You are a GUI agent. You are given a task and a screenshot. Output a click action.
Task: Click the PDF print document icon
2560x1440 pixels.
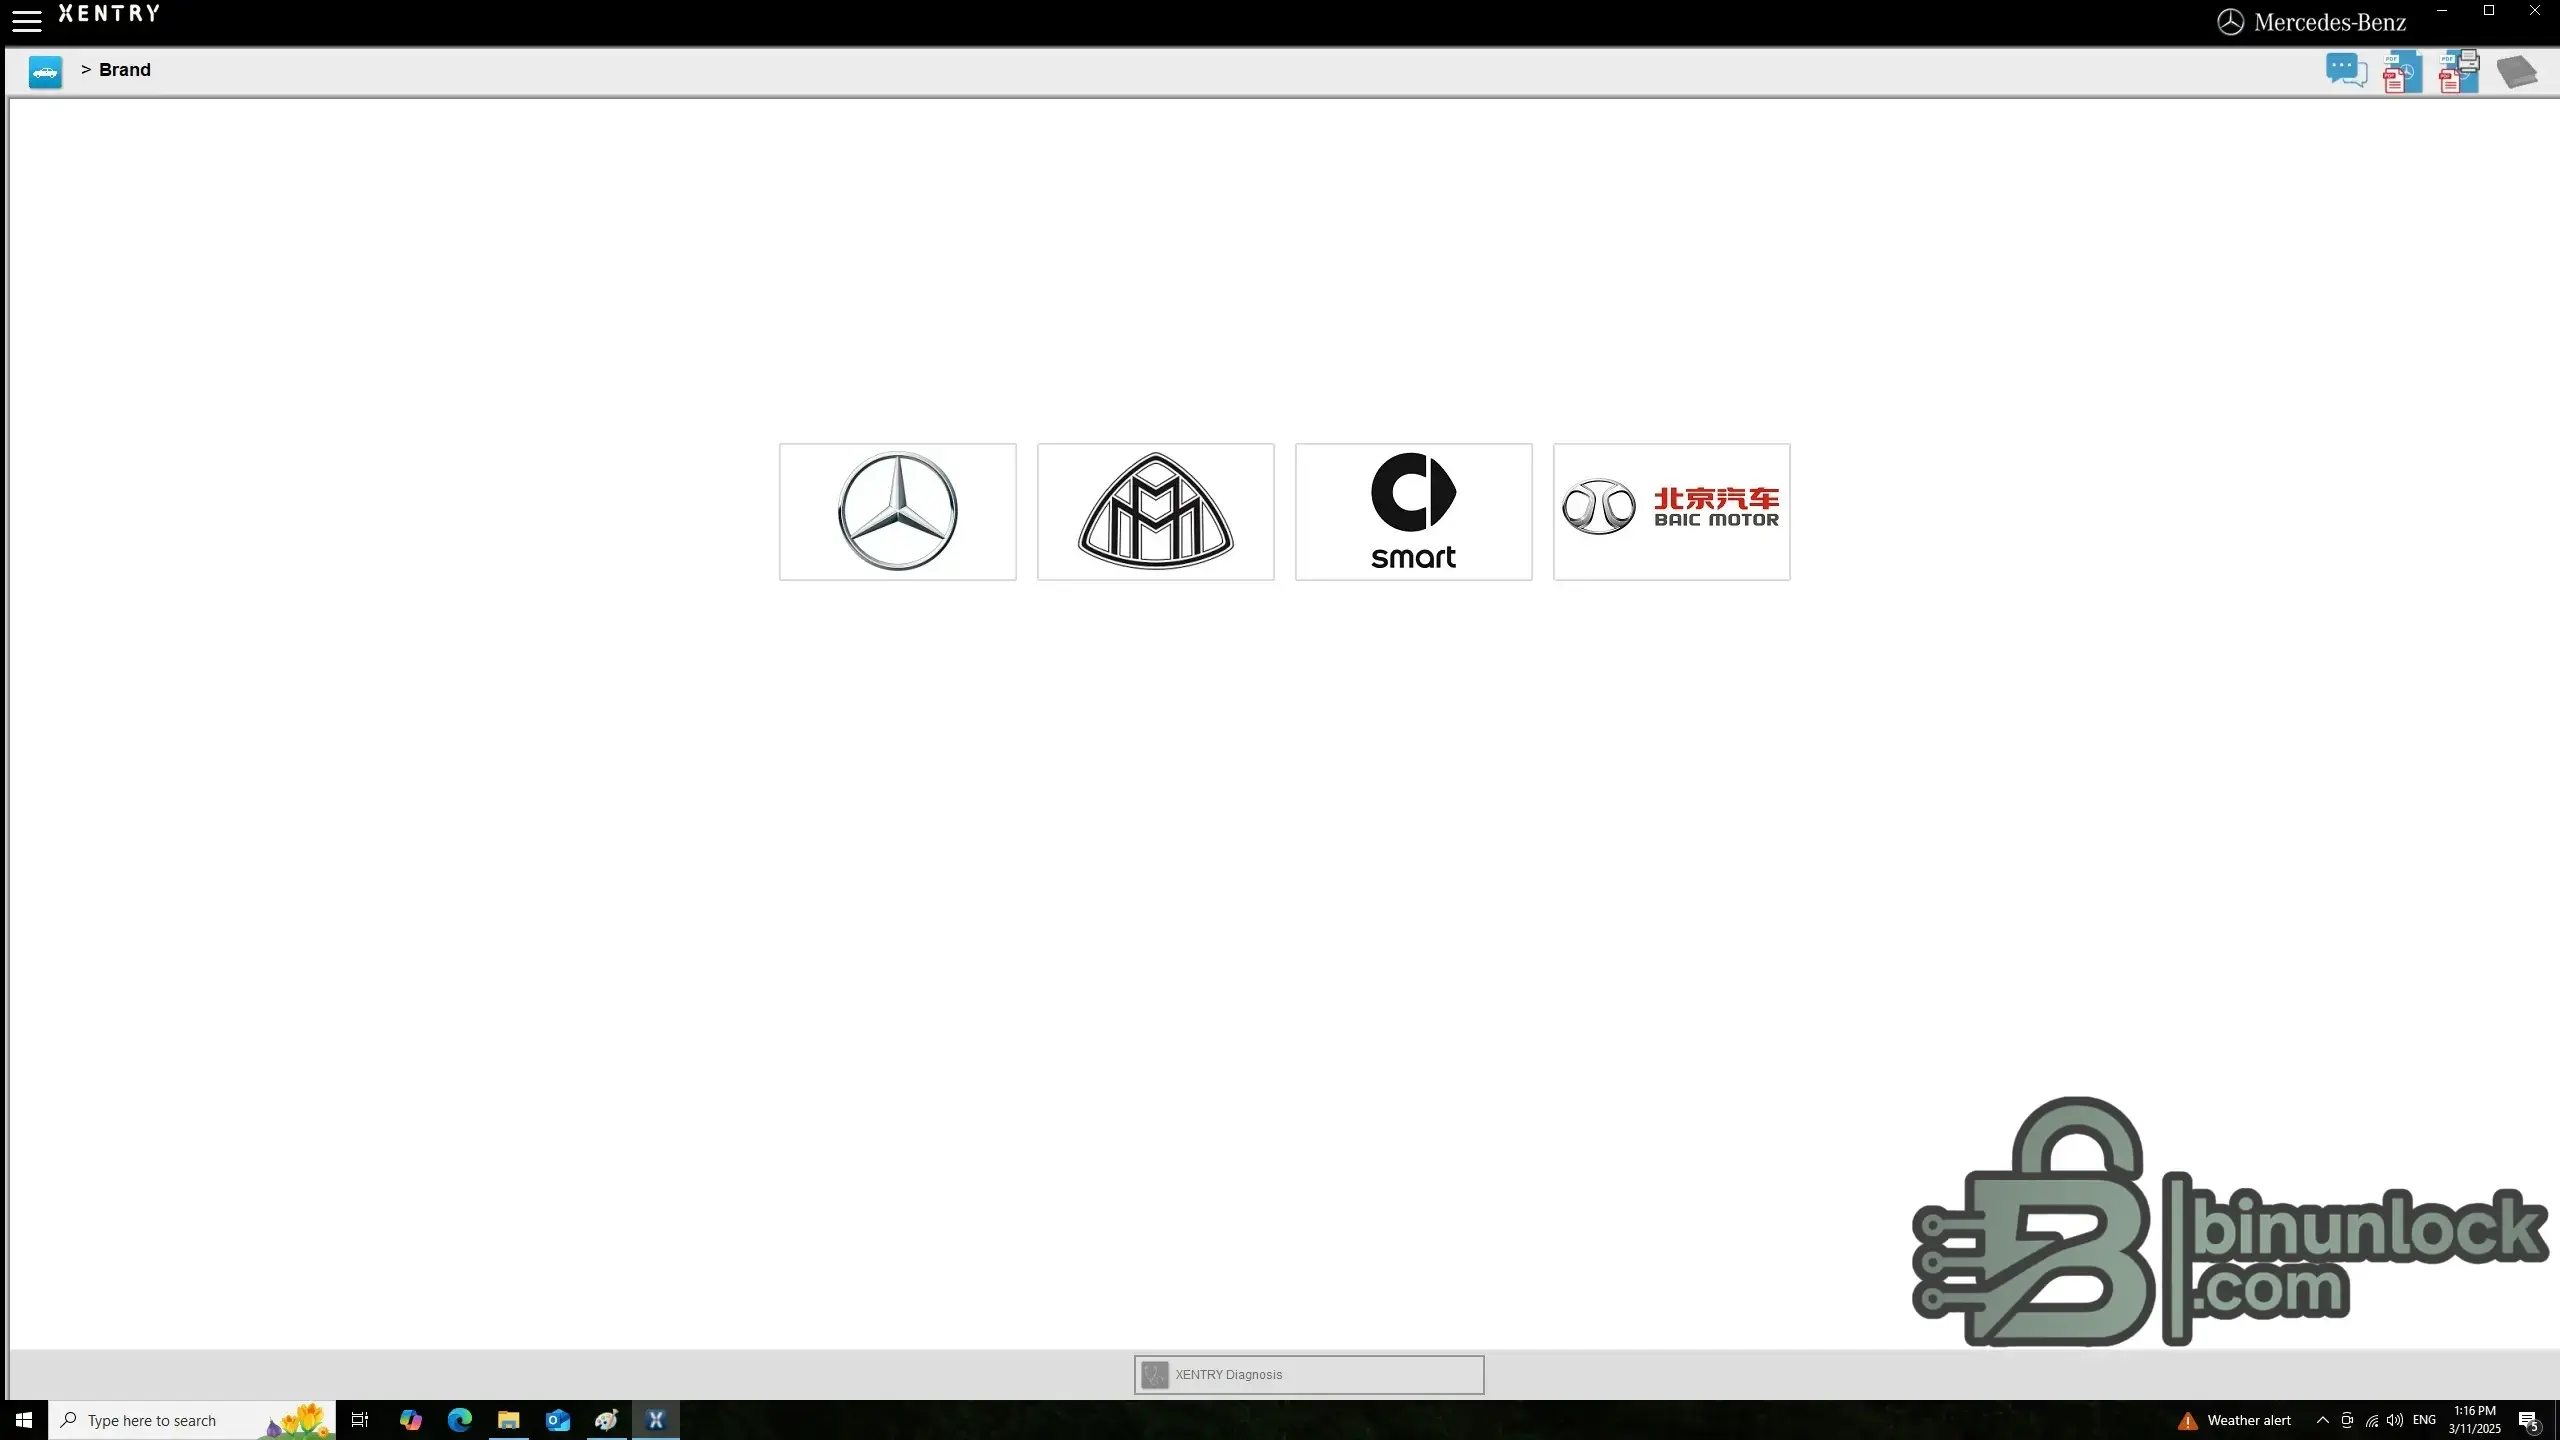coord(2459,71)
